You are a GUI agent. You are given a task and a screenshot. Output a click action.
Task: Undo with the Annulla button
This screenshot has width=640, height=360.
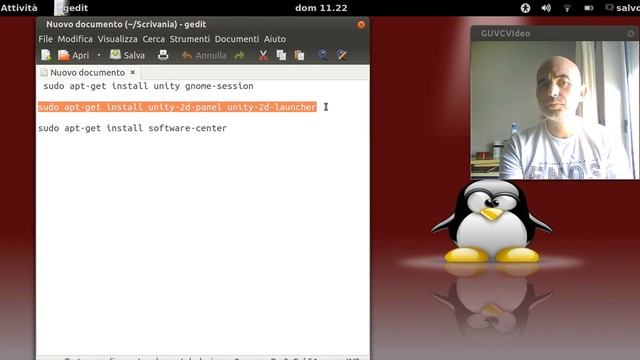(x=204, y=55)
